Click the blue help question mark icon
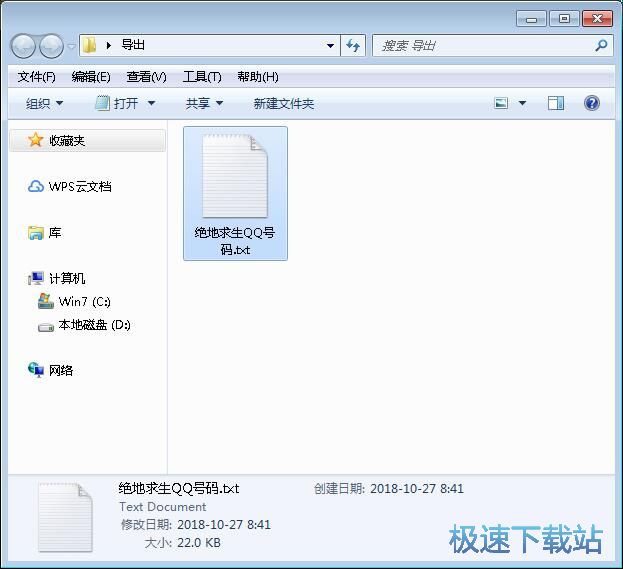 [x=592, y=103]
